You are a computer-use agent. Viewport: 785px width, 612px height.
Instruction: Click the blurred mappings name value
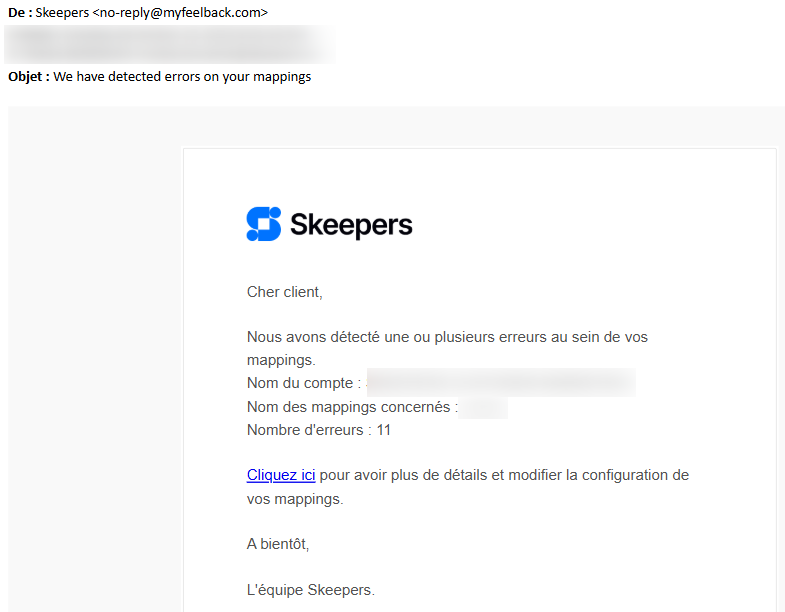tap(485, 407)
